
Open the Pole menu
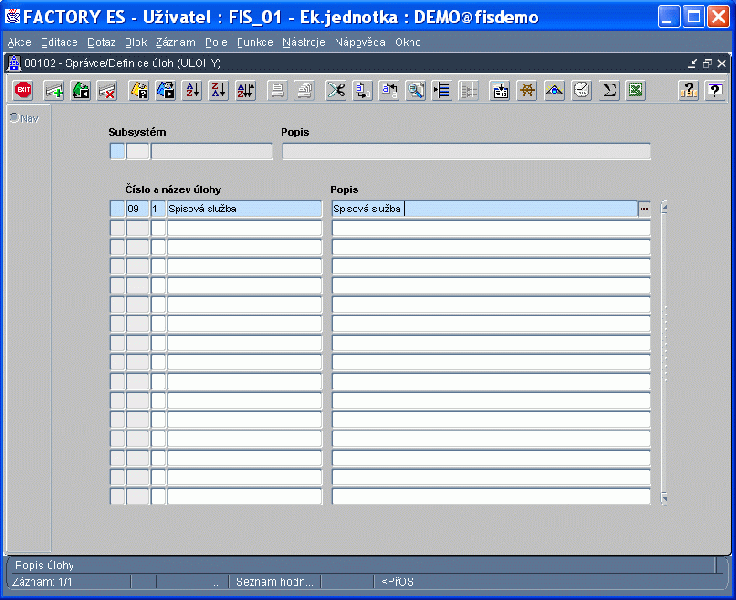216,42
